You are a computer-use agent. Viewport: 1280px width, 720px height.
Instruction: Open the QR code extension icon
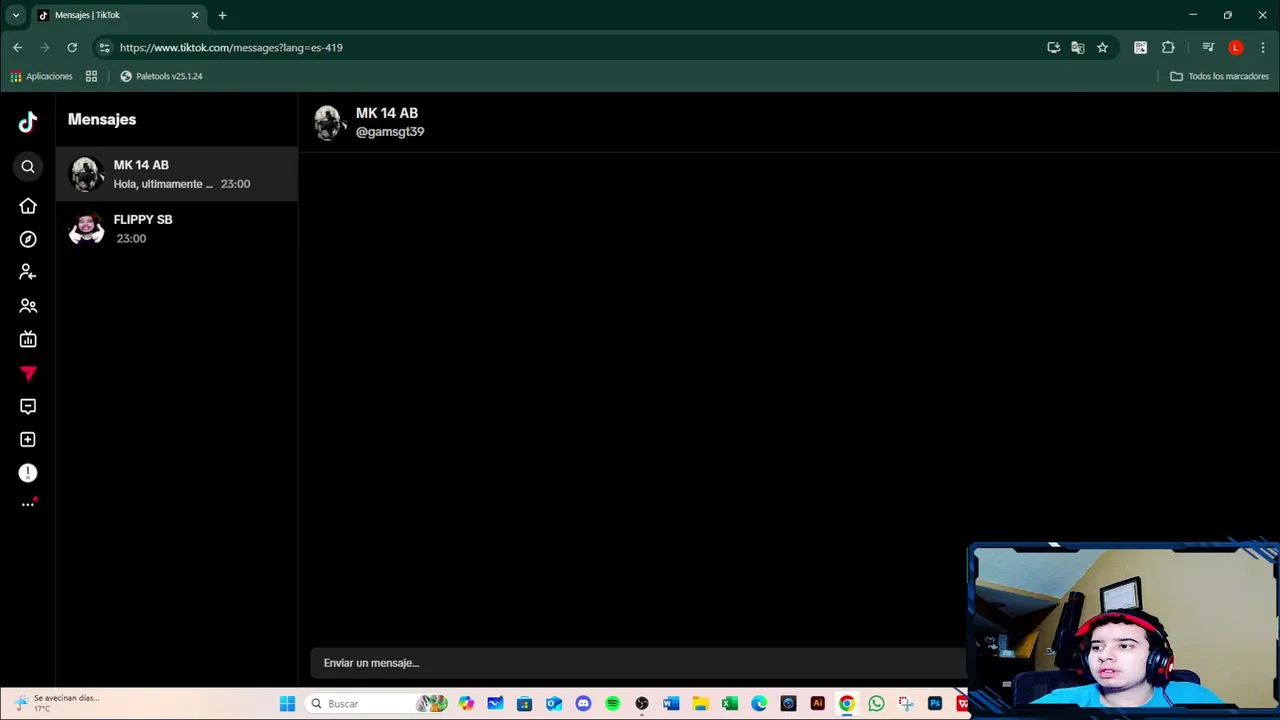click(1140, 47)
